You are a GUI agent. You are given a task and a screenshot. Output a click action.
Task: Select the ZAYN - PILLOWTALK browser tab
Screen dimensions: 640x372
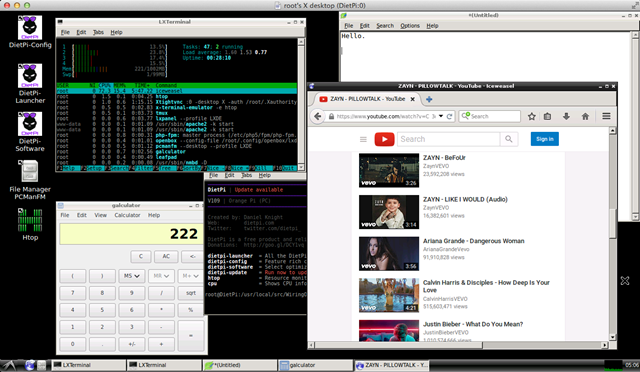367,99
